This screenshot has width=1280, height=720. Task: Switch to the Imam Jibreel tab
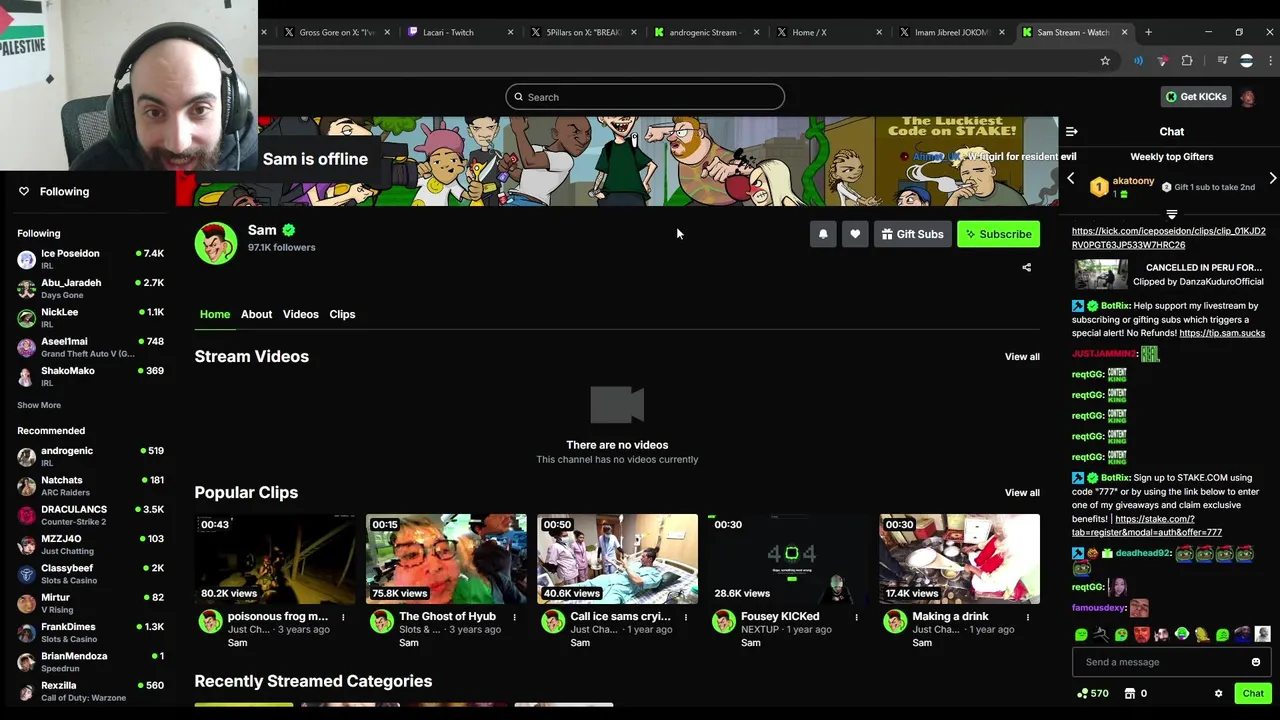click(x=950, y=32)
